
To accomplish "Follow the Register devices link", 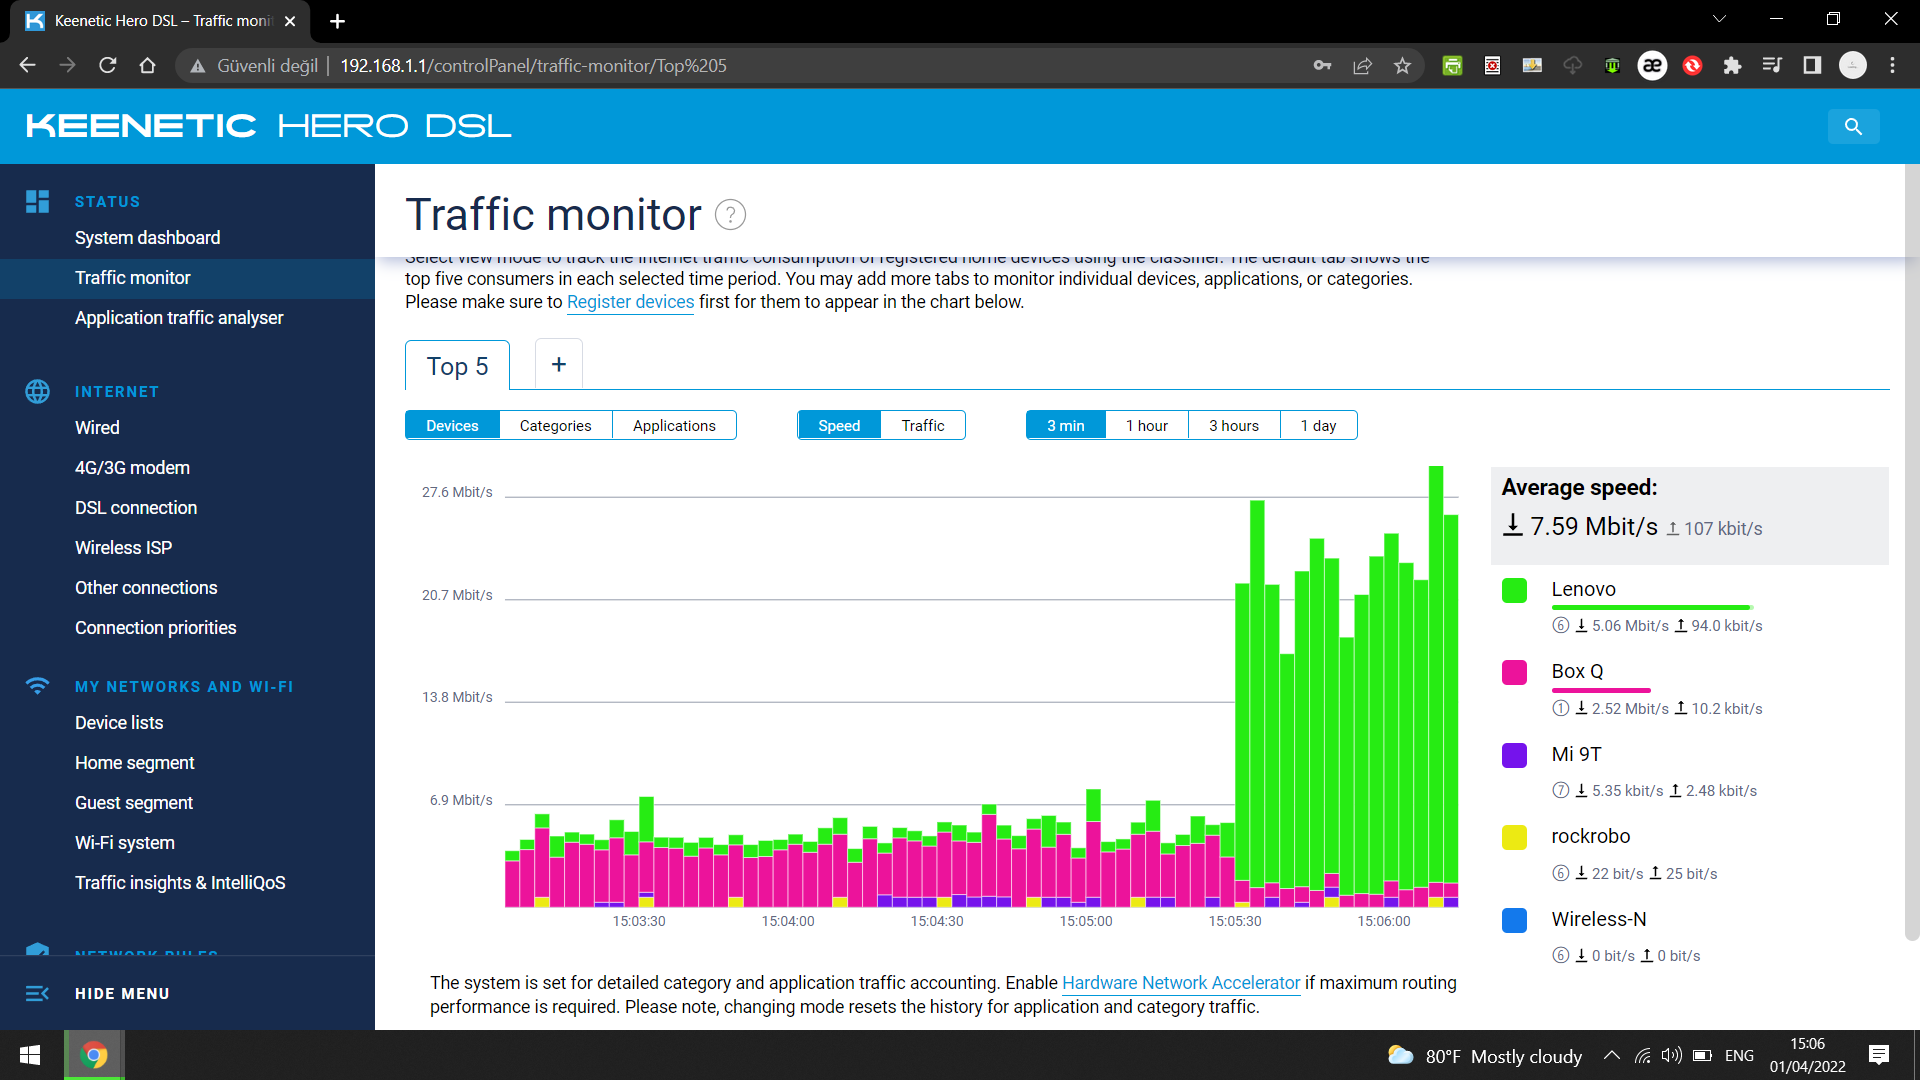I will 630,302.
